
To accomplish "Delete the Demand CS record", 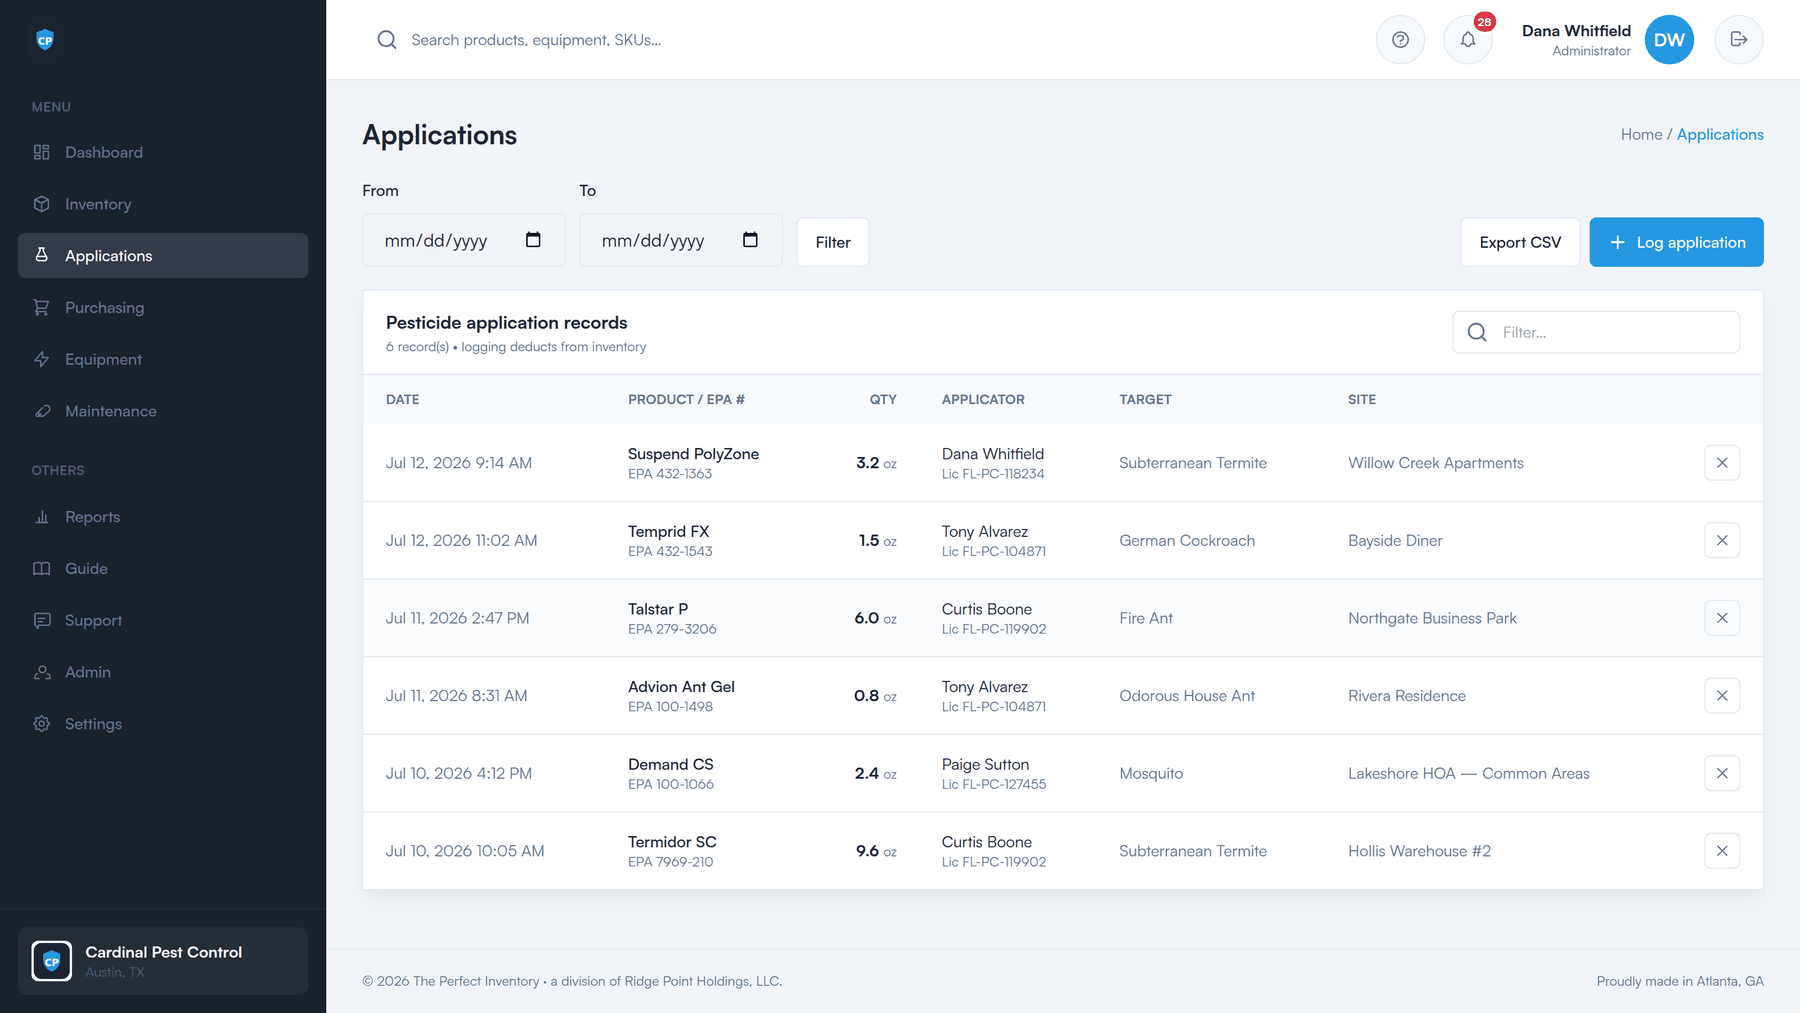I will [1722, 773].
